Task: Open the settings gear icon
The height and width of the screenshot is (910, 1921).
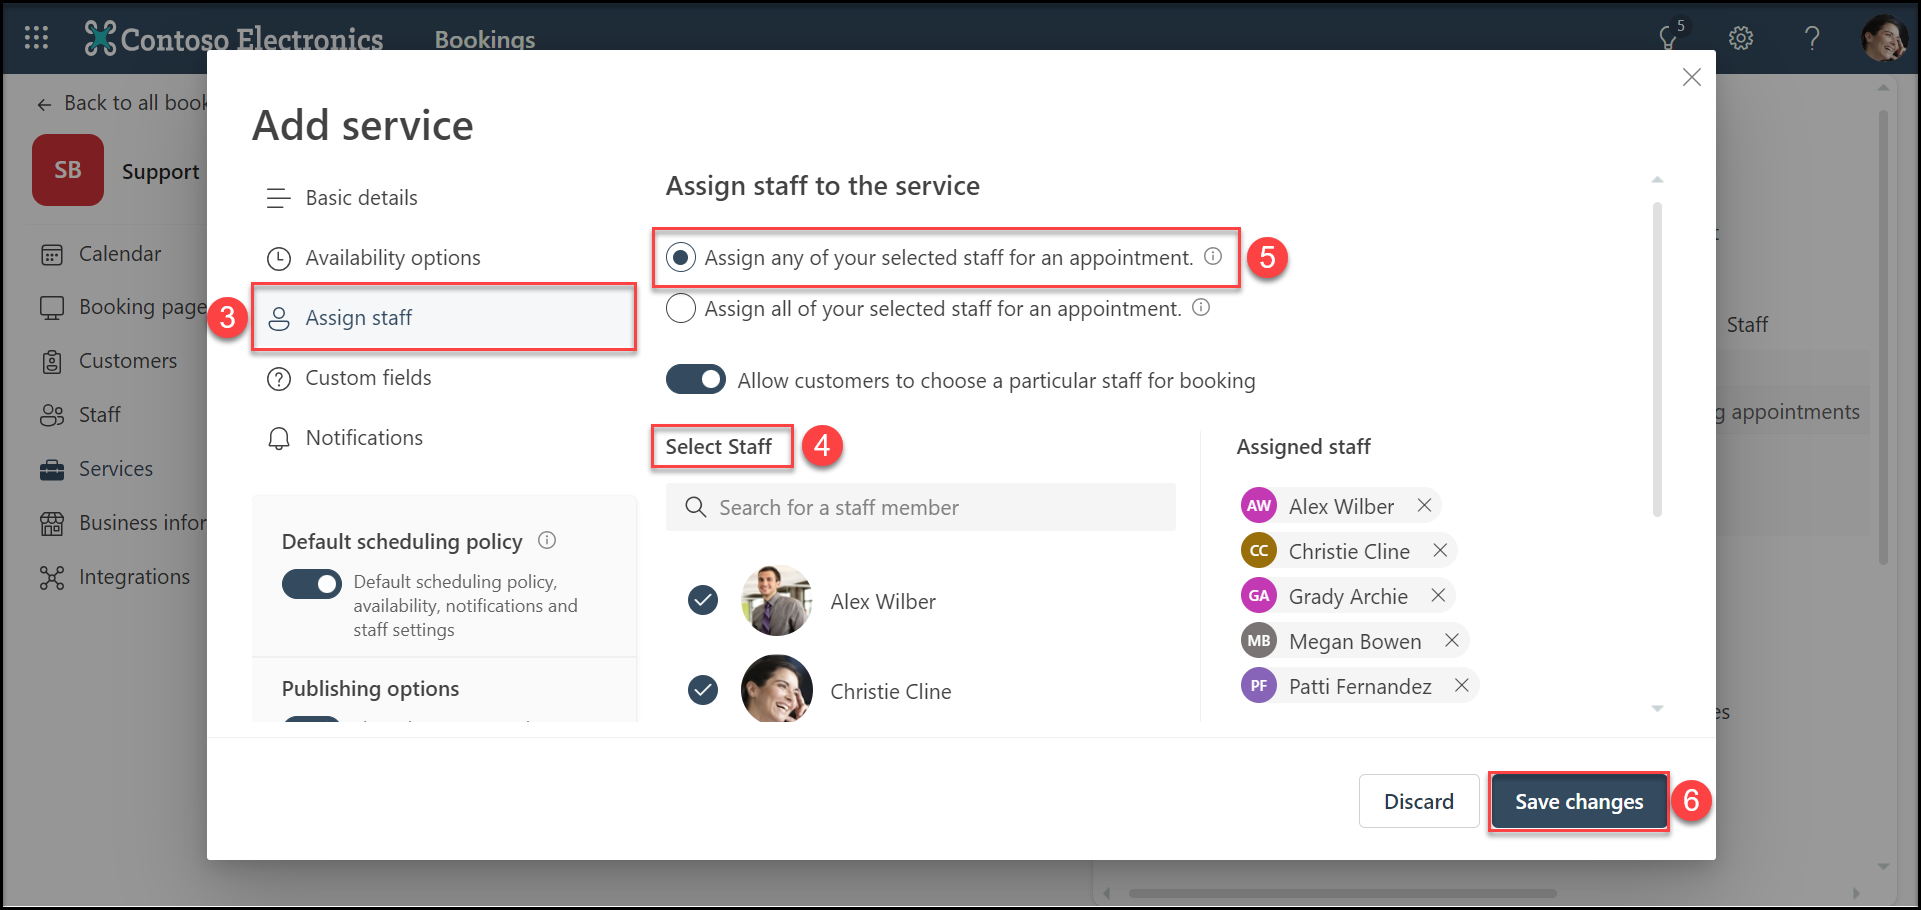Action: tap(1741, 38)
